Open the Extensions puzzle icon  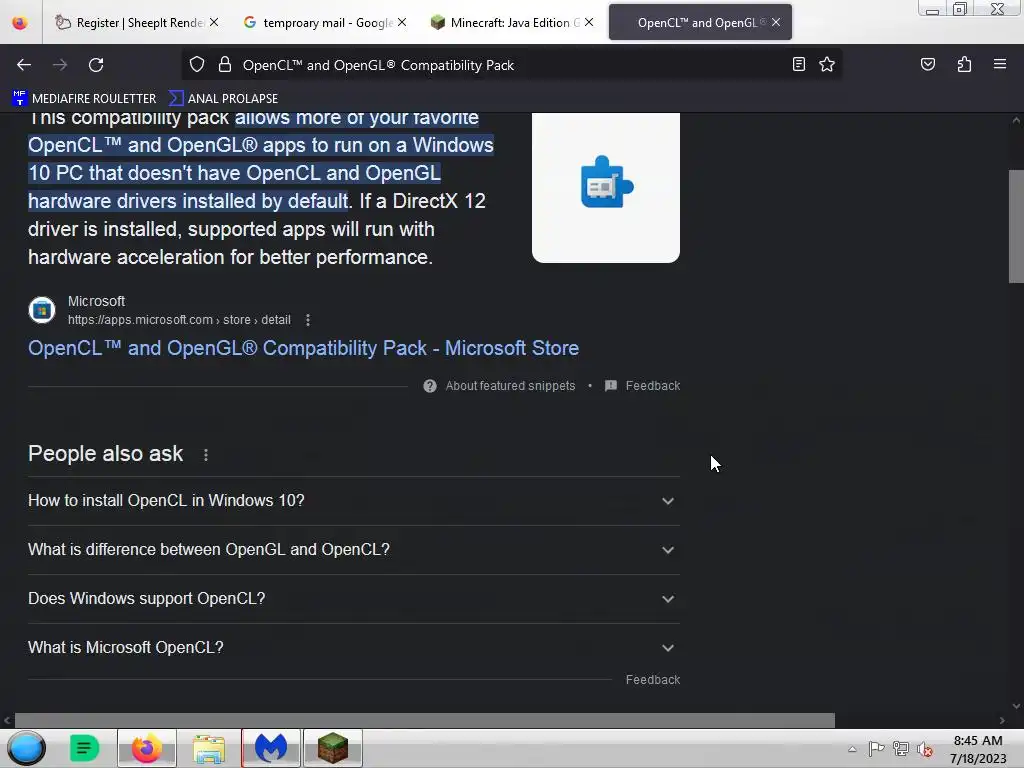[964, 64]
